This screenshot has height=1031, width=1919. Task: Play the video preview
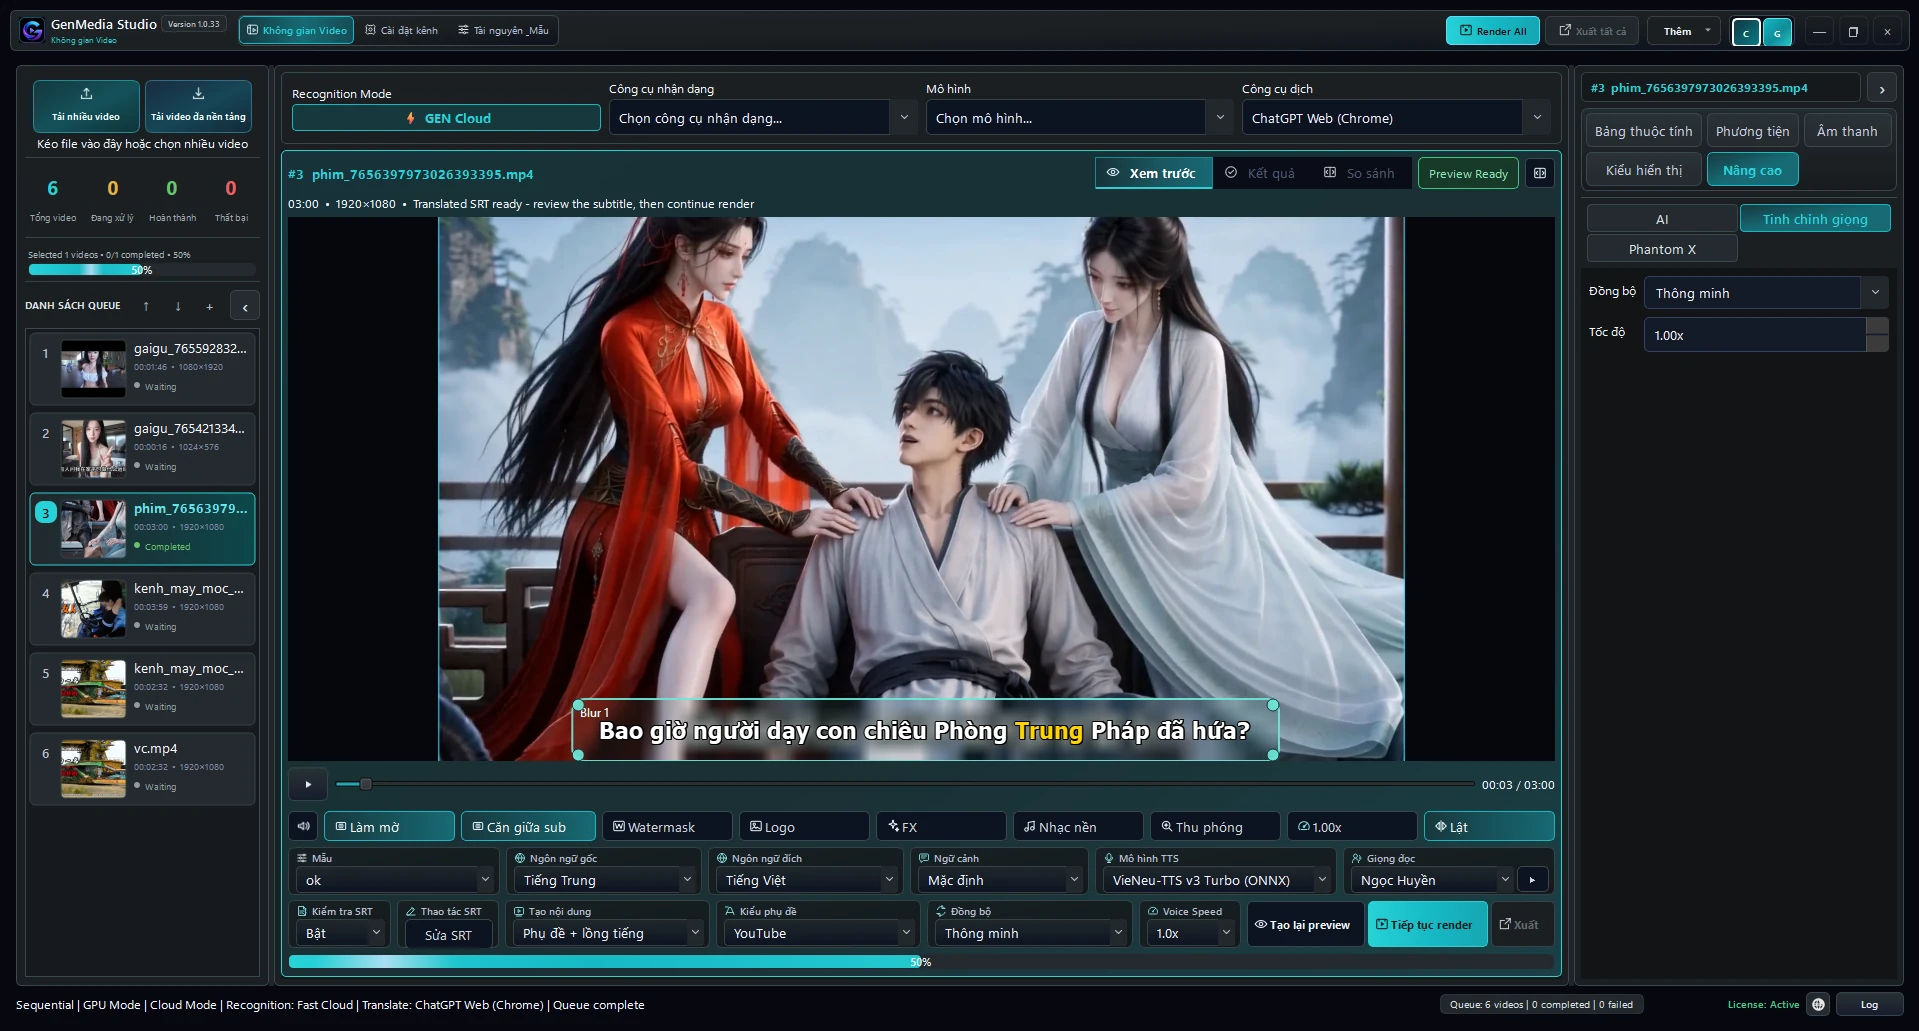tap(308, 784)
